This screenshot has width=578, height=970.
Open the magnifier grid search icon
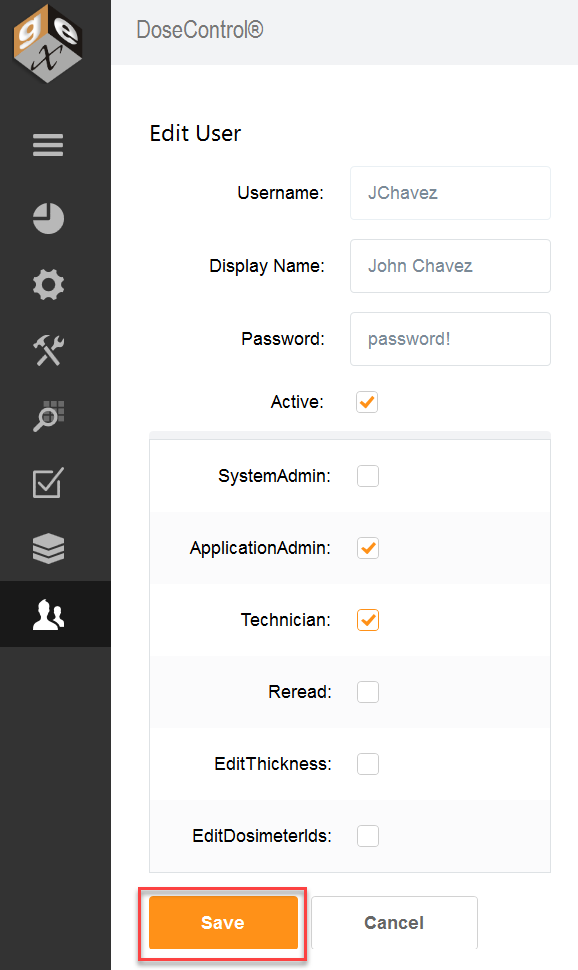(48, 416)
